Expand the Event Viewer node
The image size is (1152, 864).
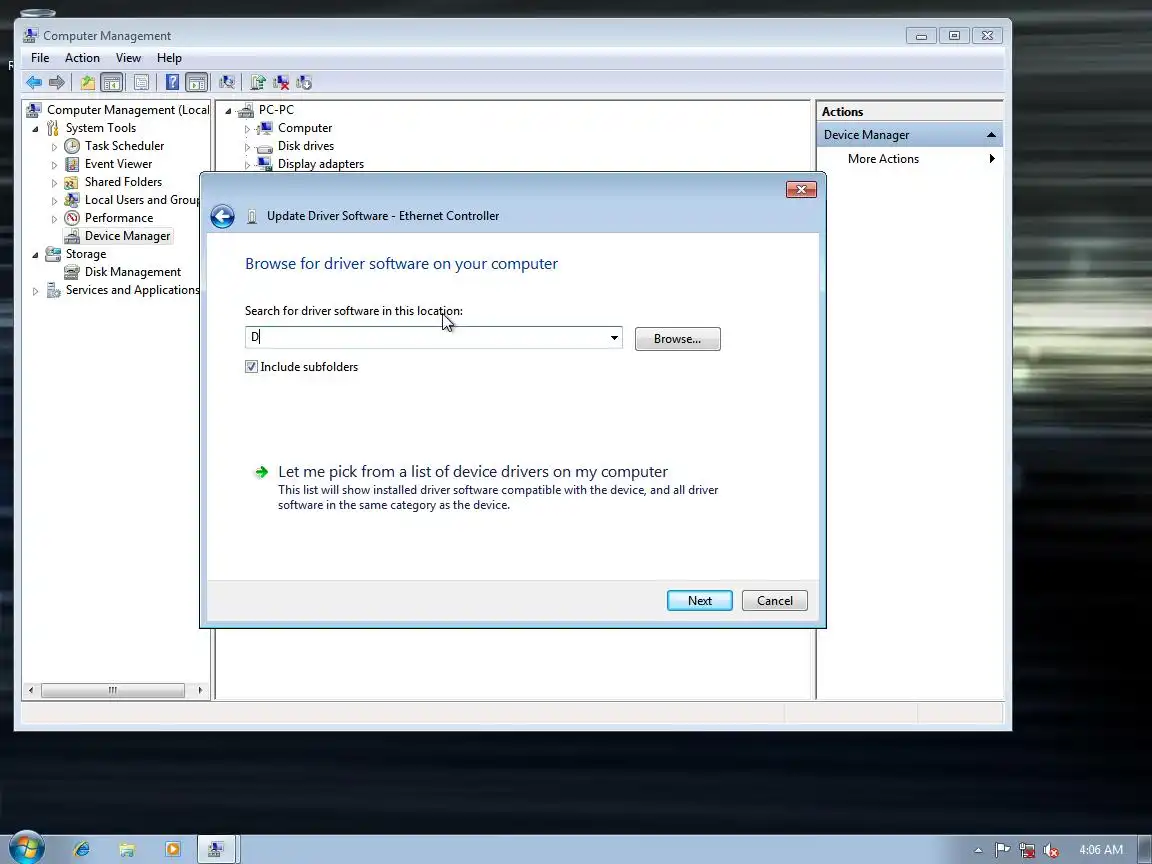pos(54,165)
